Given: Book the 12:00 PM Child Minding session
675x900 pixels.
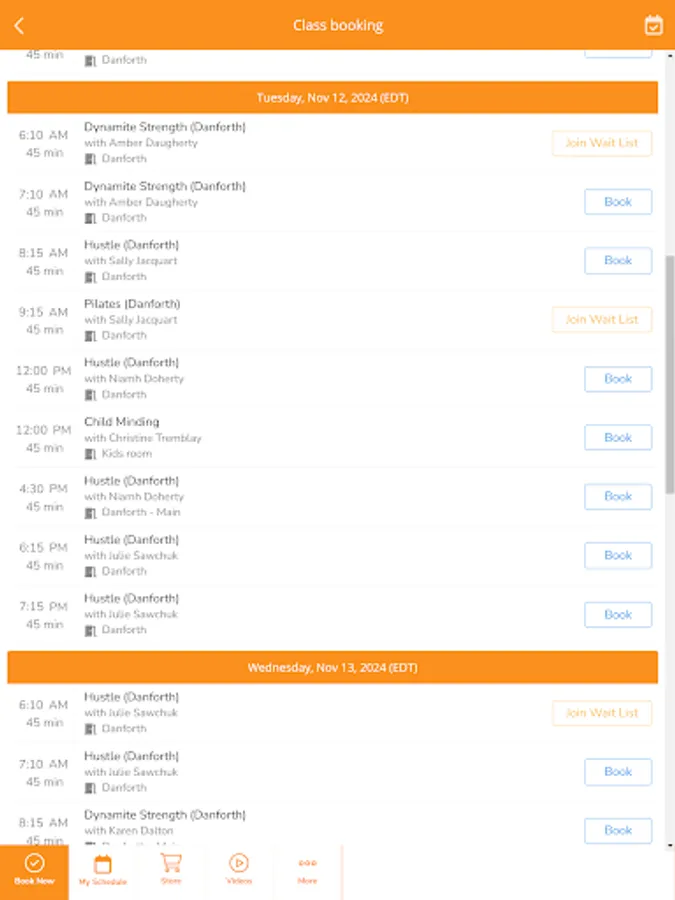Looking at the screenshot, I should pyautogui.click(x=617, y=437).
